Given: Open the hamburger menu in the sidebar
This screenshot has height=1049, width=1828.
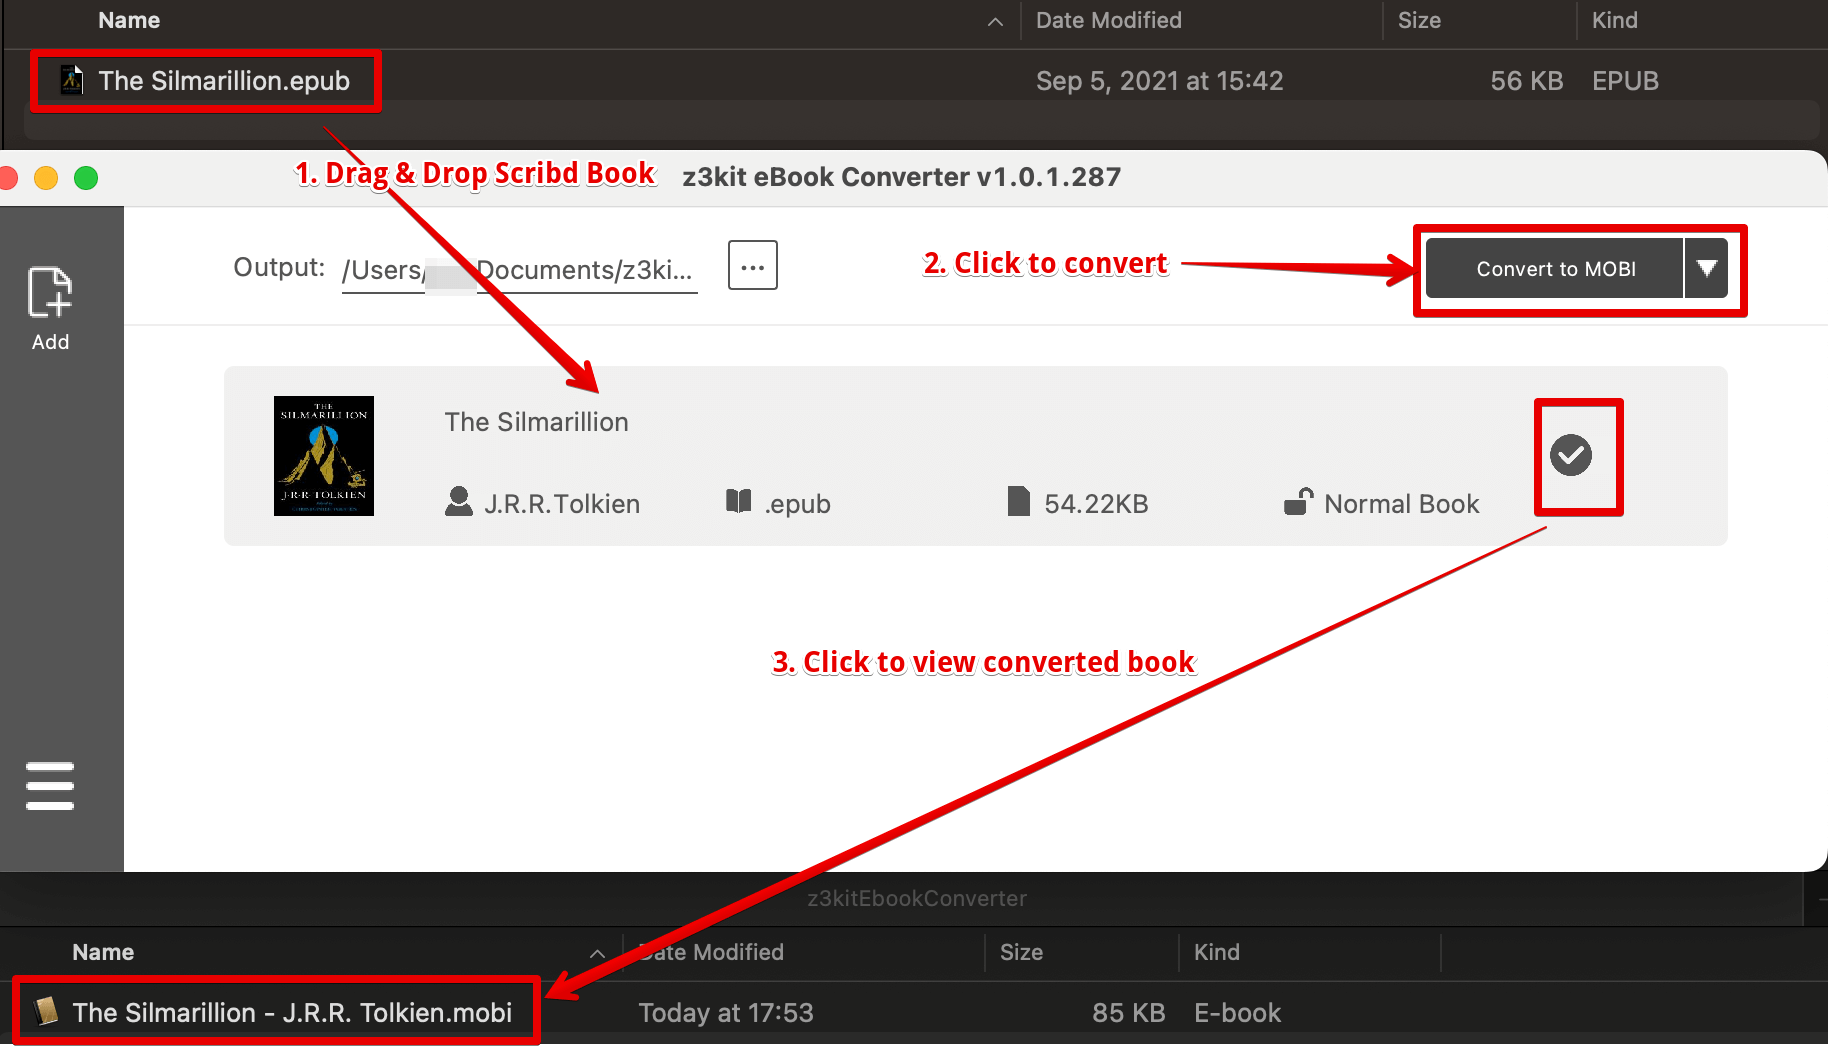Looking at the screenshot, I should coord(50,786).
